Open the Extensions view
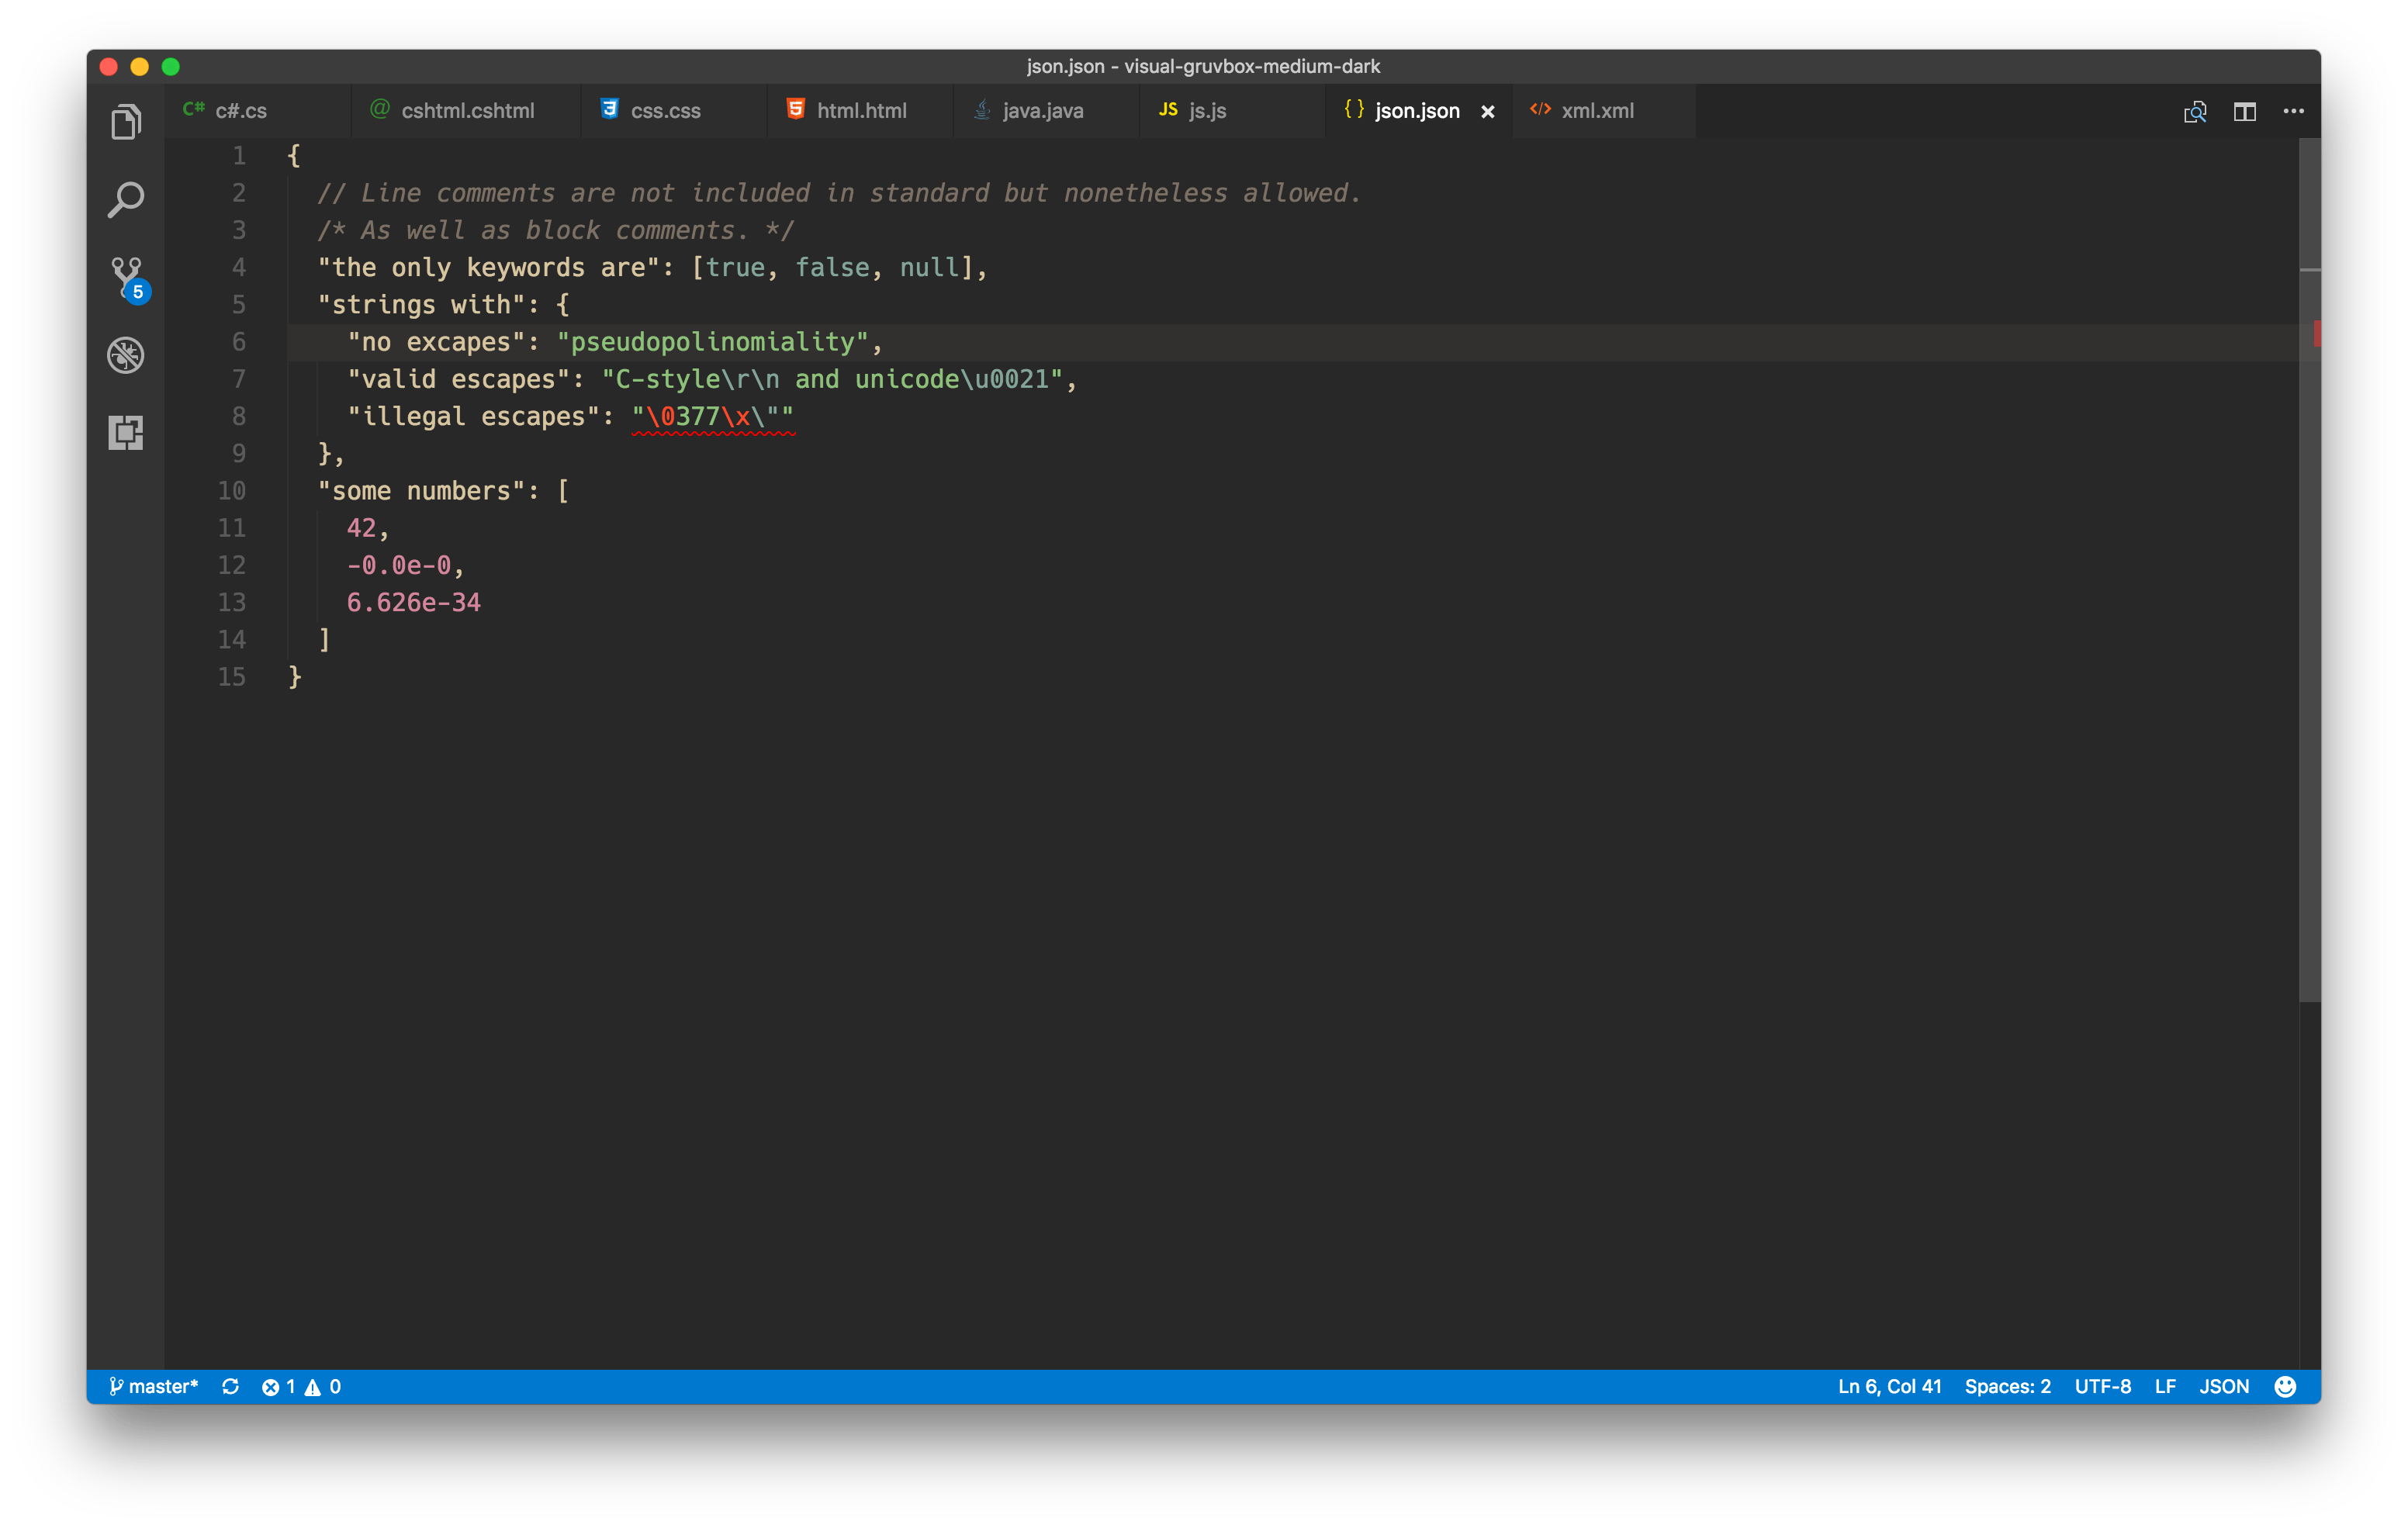 point(125,433)
